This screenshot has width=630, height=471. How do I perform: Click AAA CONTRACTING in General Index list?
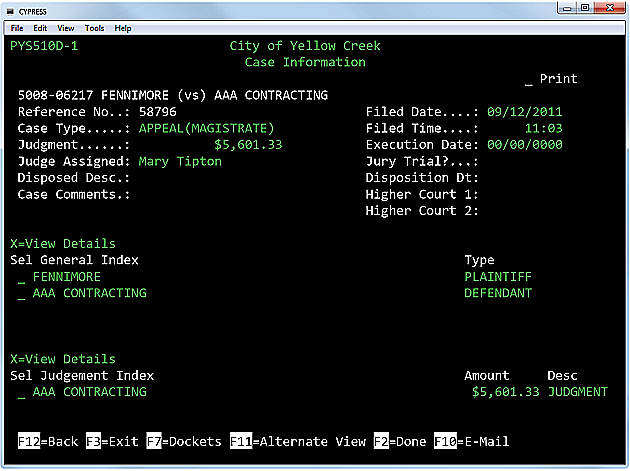(x=90, y=293)
